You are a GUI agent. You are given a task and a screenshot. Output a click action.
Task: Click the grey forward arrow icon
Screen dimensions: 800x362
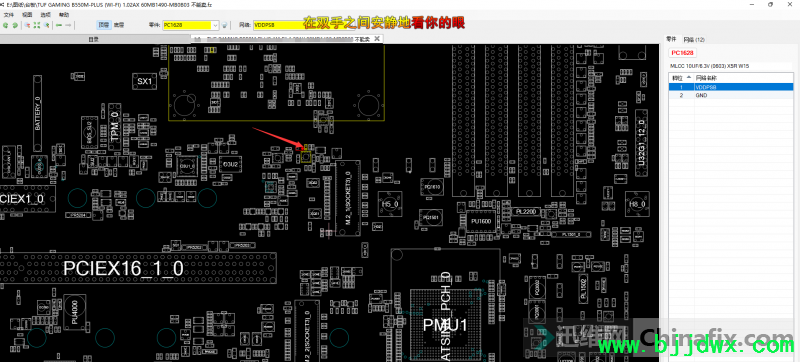pyautogui.click(x=68, y=25)
